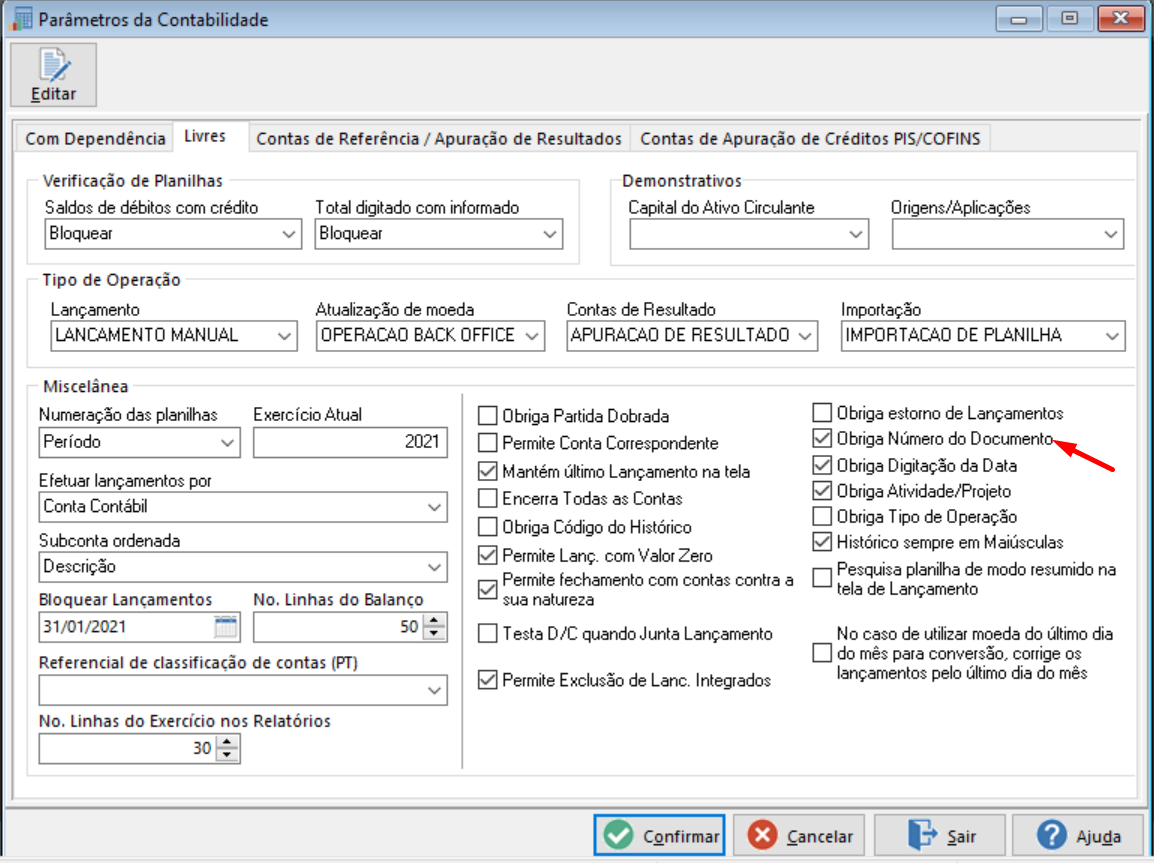Toggle Permite fechamento com contas contra natureza
The height and width of the screenshot is (863, 1154).
(x=487, y=589)
